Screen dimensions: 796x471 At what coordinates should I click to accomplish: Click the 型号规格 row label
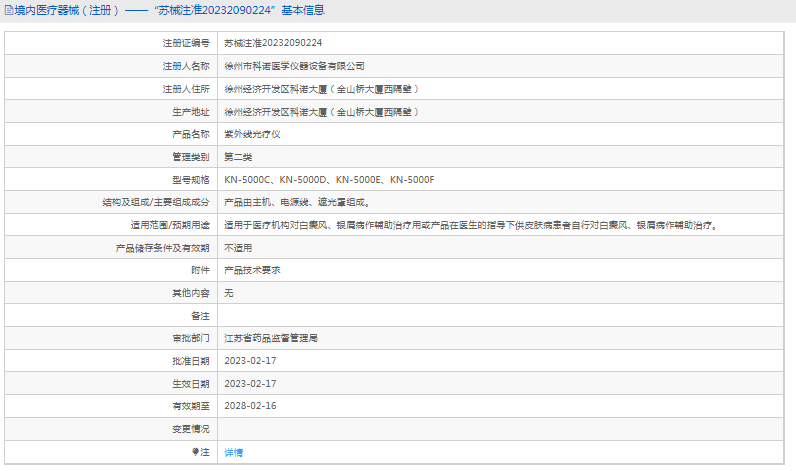click(x=191, y=180)
